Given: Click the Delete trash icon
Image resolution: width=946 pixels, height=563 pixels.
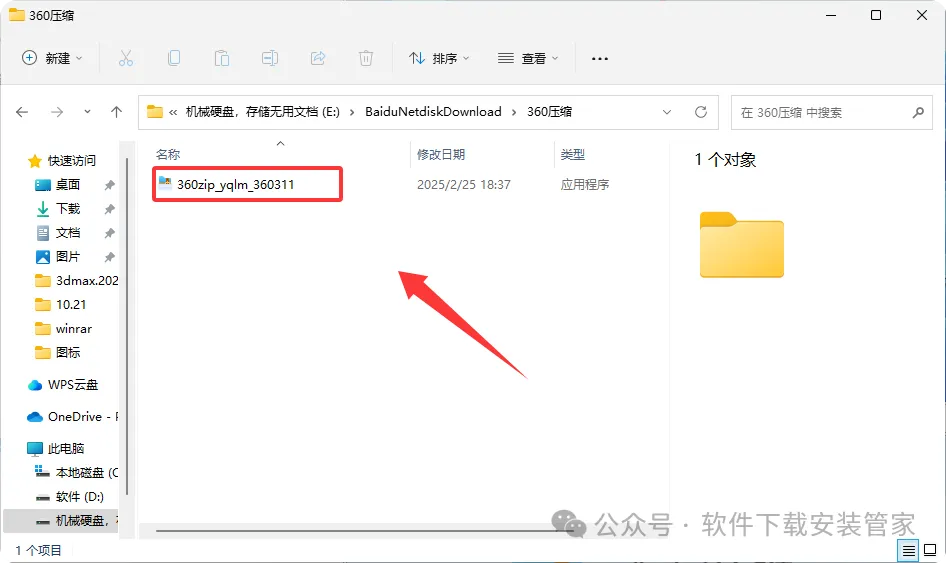Looking at the screenshot, I should tap(366, 58).
